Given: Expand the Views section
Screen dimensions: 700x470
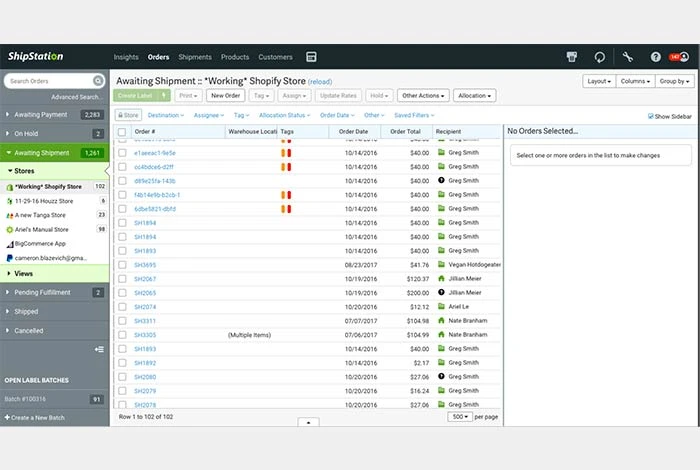Looking at the screenshot, I should click(54, 274).
